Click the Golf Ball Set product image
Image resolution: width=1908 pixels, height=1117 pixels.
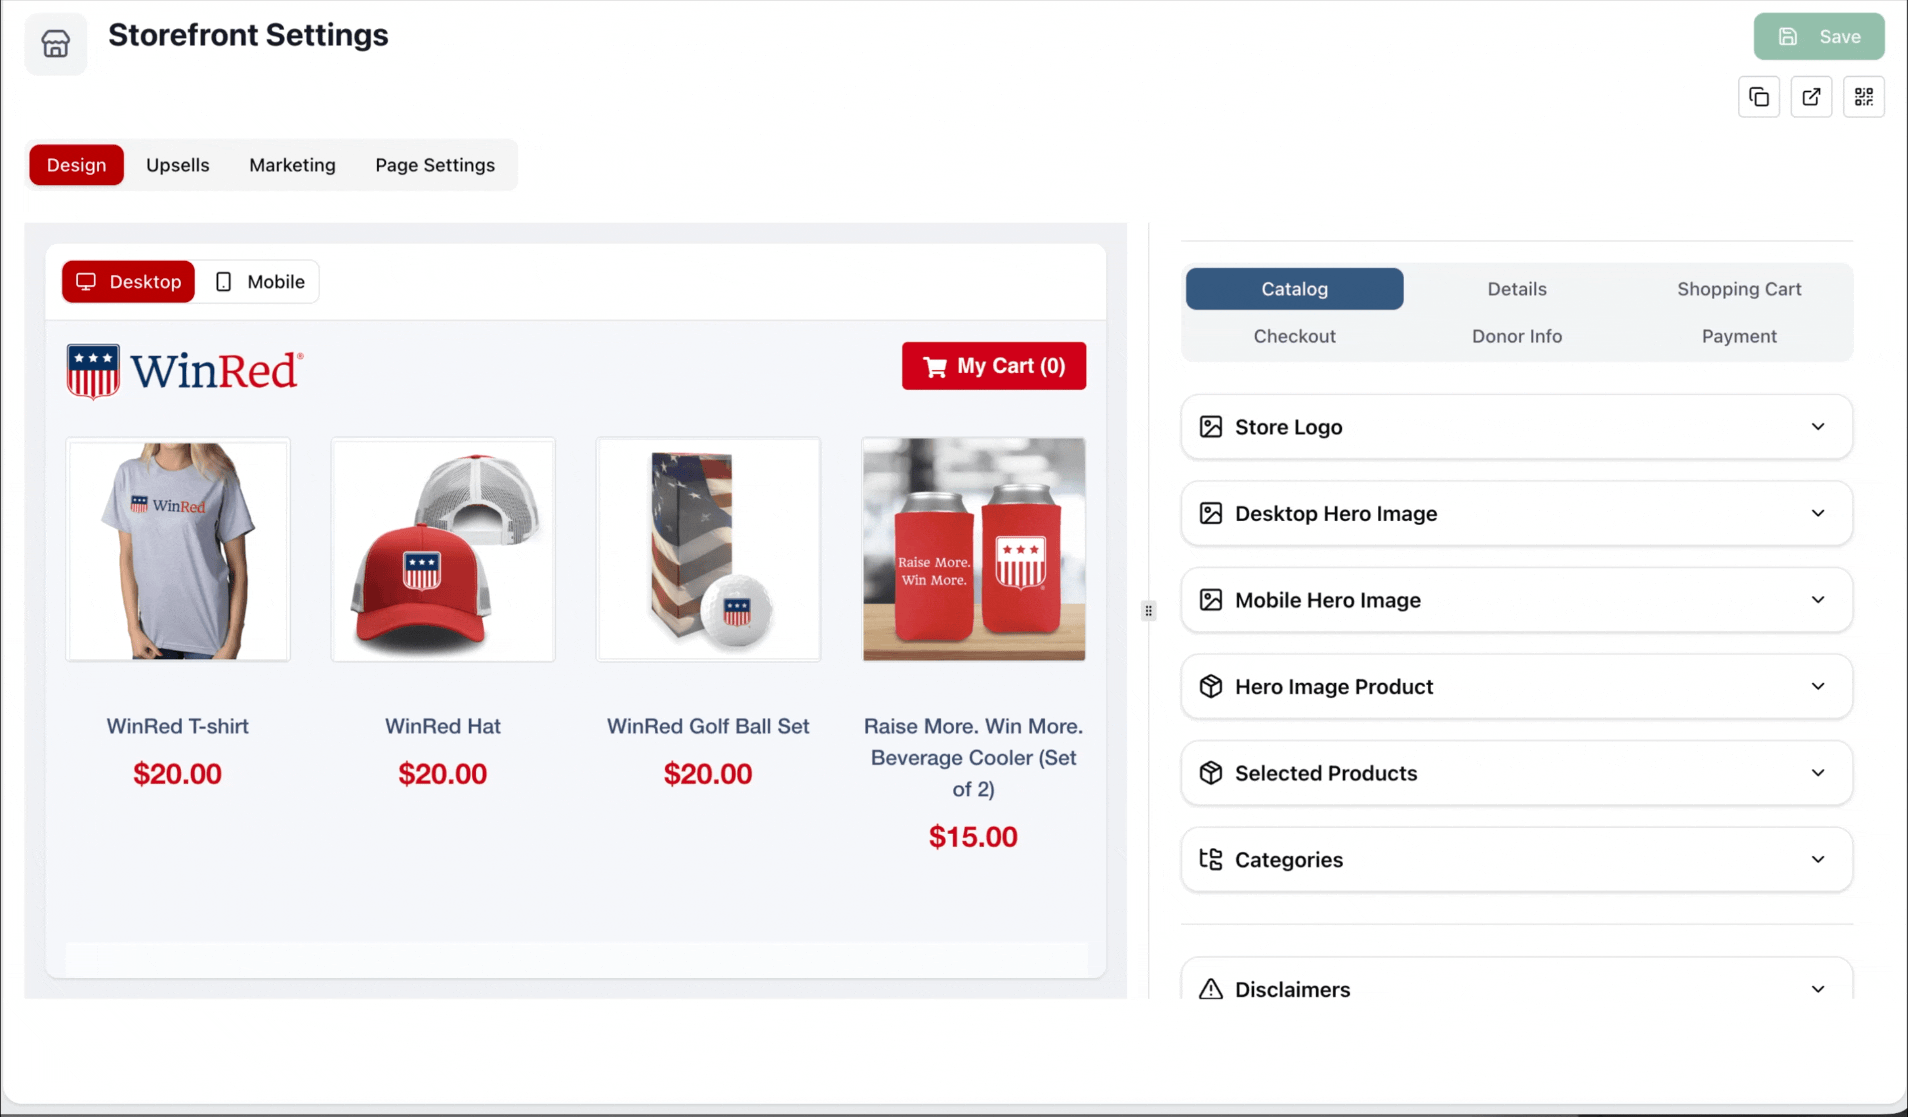pyautogui.click(x=708, y=549)
